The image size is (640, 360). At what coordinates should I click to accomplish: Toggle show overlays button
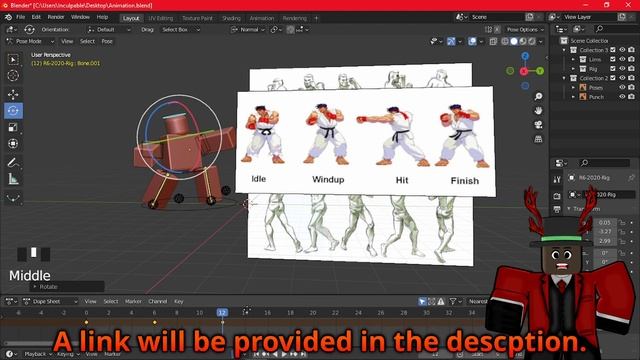tap(472, 41)
